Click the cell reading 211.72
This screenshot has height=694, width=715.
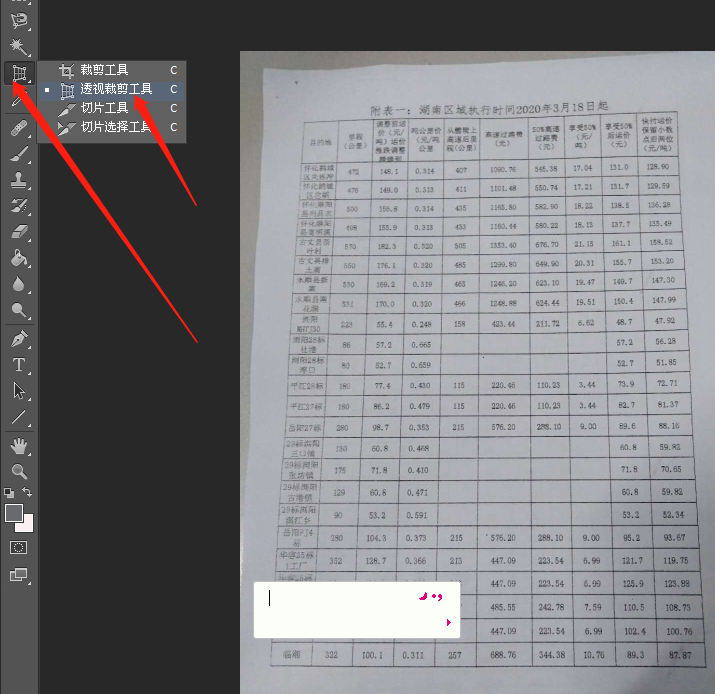pyautogui.click(x=548, y=324)
